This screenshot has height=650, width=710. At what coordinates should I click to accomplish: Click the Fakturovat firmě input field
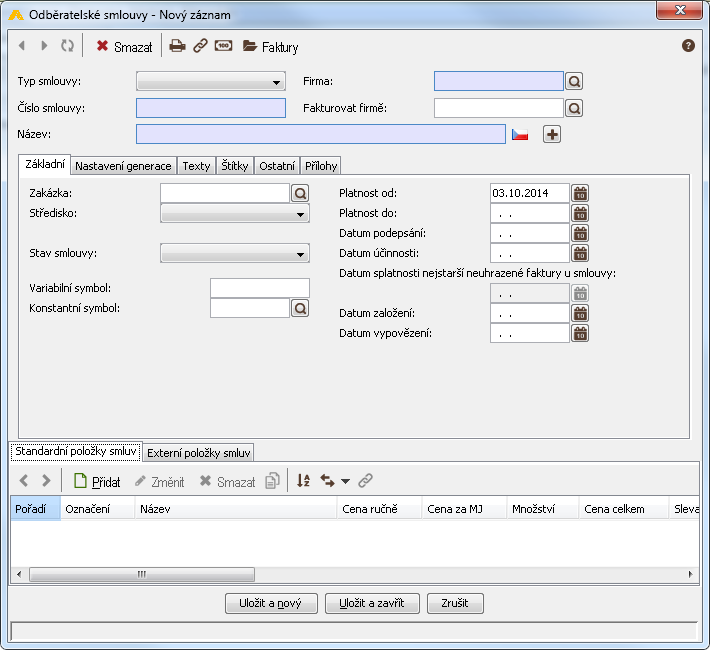(499, 108)
